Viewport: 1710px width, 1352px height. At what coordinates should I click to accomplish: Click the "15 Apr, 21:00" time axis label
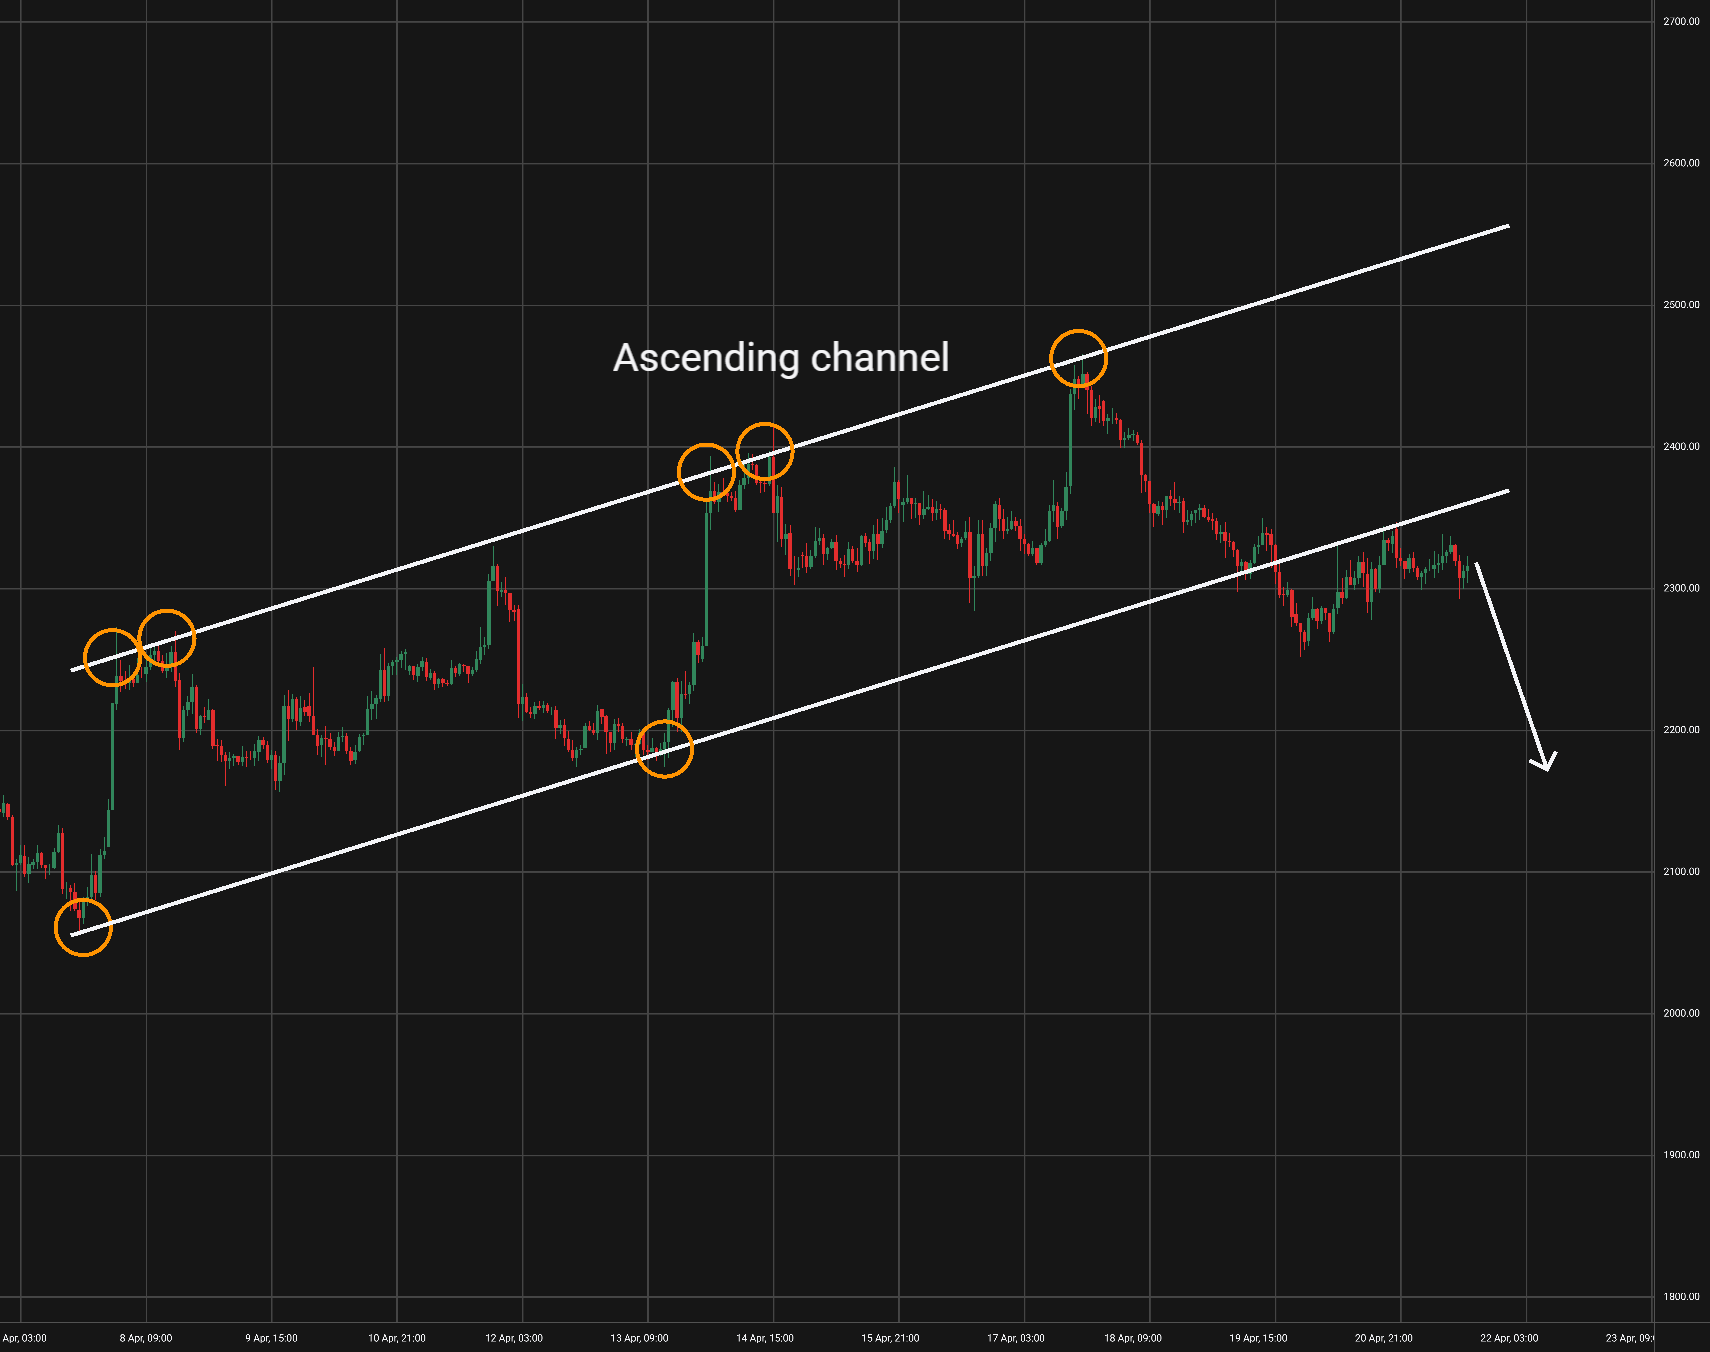tap(890, 1338)
